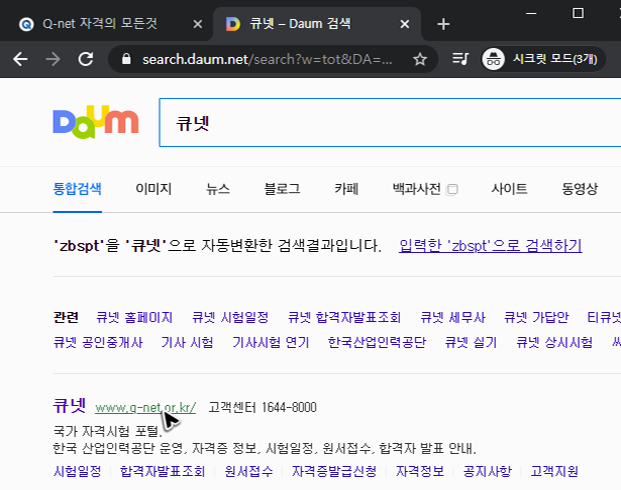Click related search 기사 시험
The width and height of the screenshot is (621, 490).
(x=187, y=342)
